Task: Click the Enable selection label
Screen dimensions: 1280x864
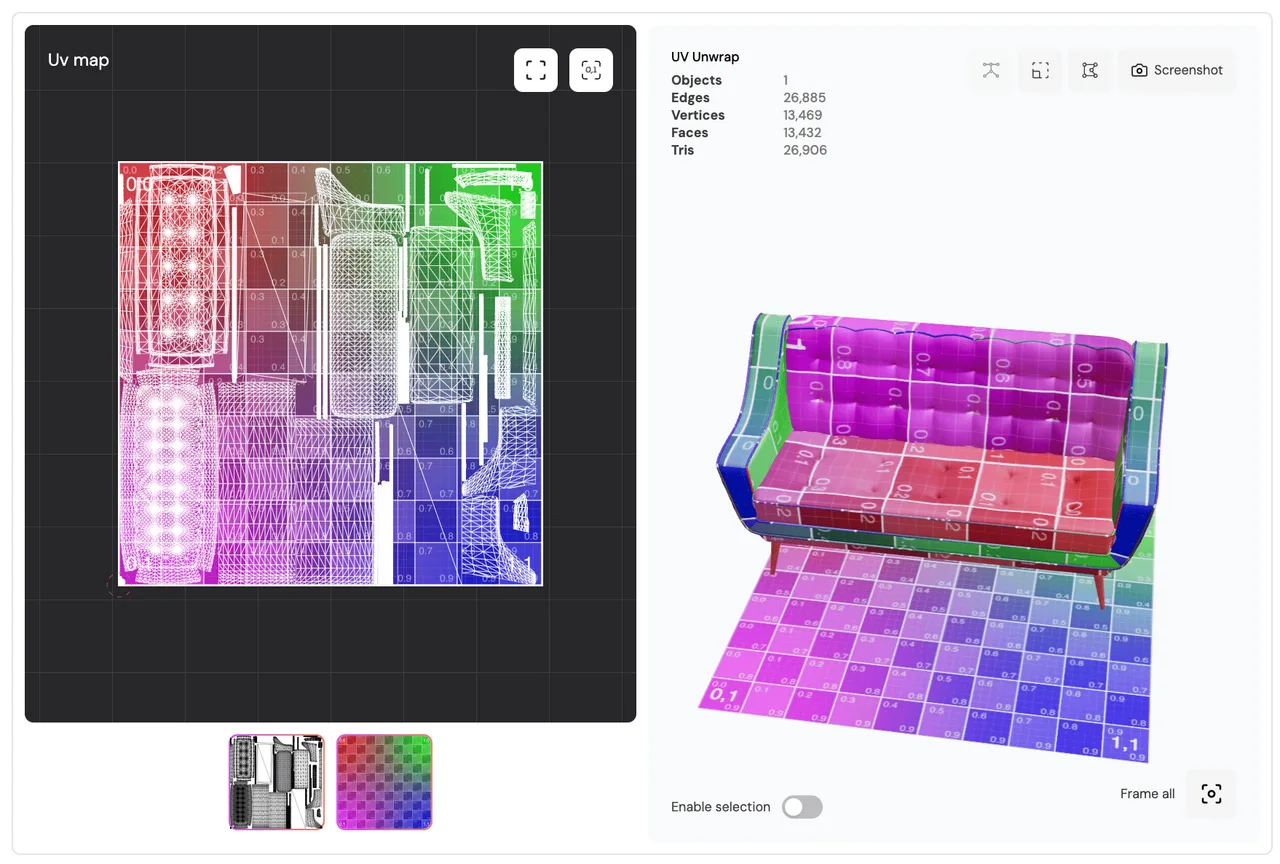Action: [x=721, y=807]
